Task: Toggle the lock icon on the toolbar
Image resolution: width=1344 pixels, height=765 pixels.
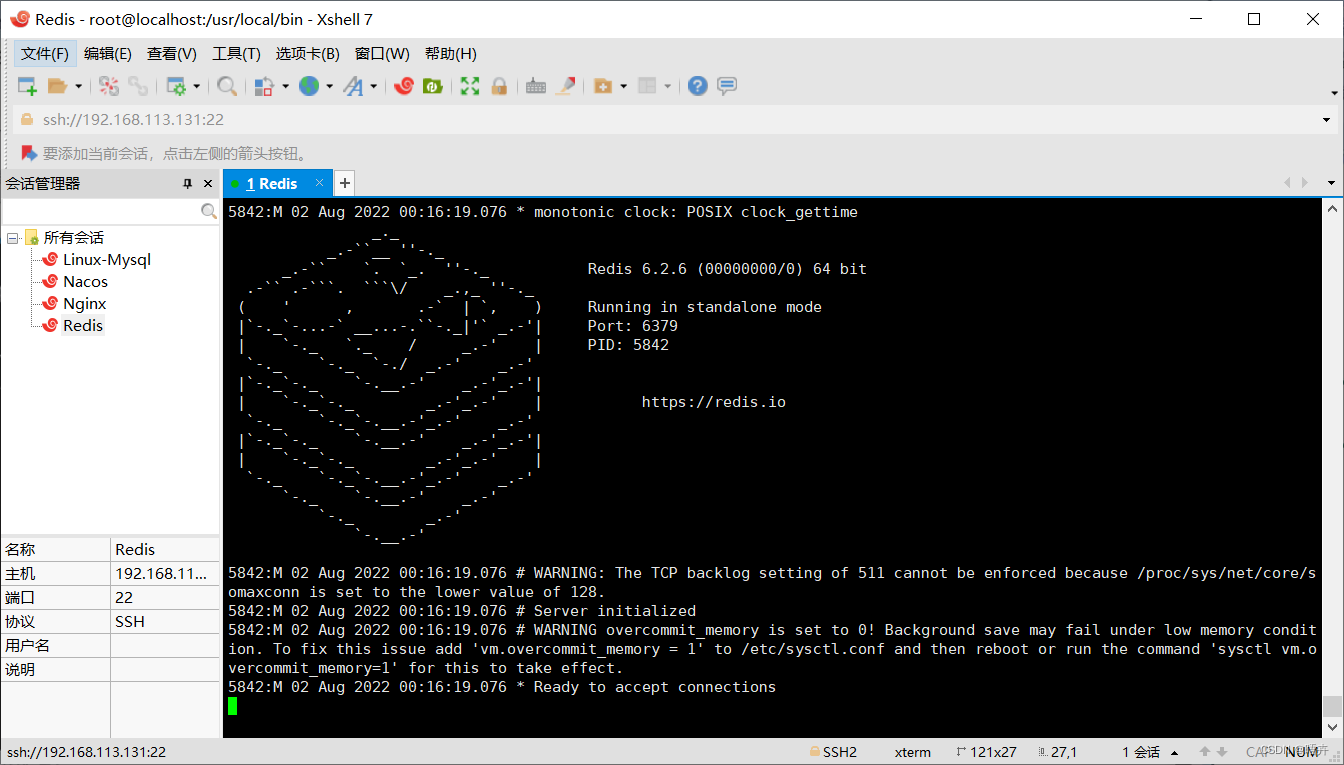Action: click(499, 86)
